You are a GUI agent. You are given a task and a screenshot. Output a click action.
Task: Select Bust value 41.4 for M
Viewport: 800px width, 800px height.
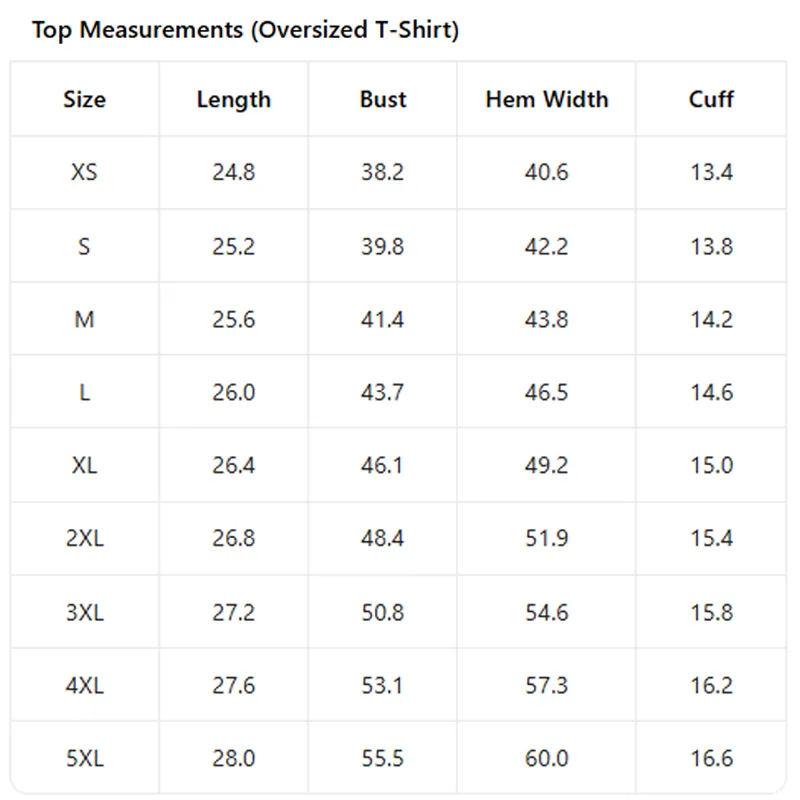pos(383,320)
